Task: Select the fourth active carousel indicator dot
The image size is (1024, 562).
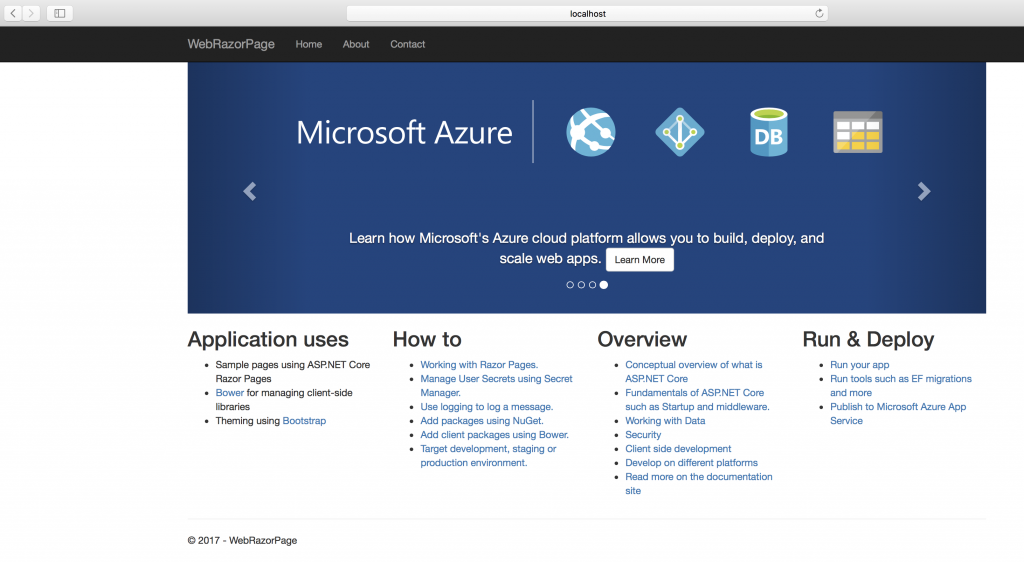Action: tap(603, 285)
